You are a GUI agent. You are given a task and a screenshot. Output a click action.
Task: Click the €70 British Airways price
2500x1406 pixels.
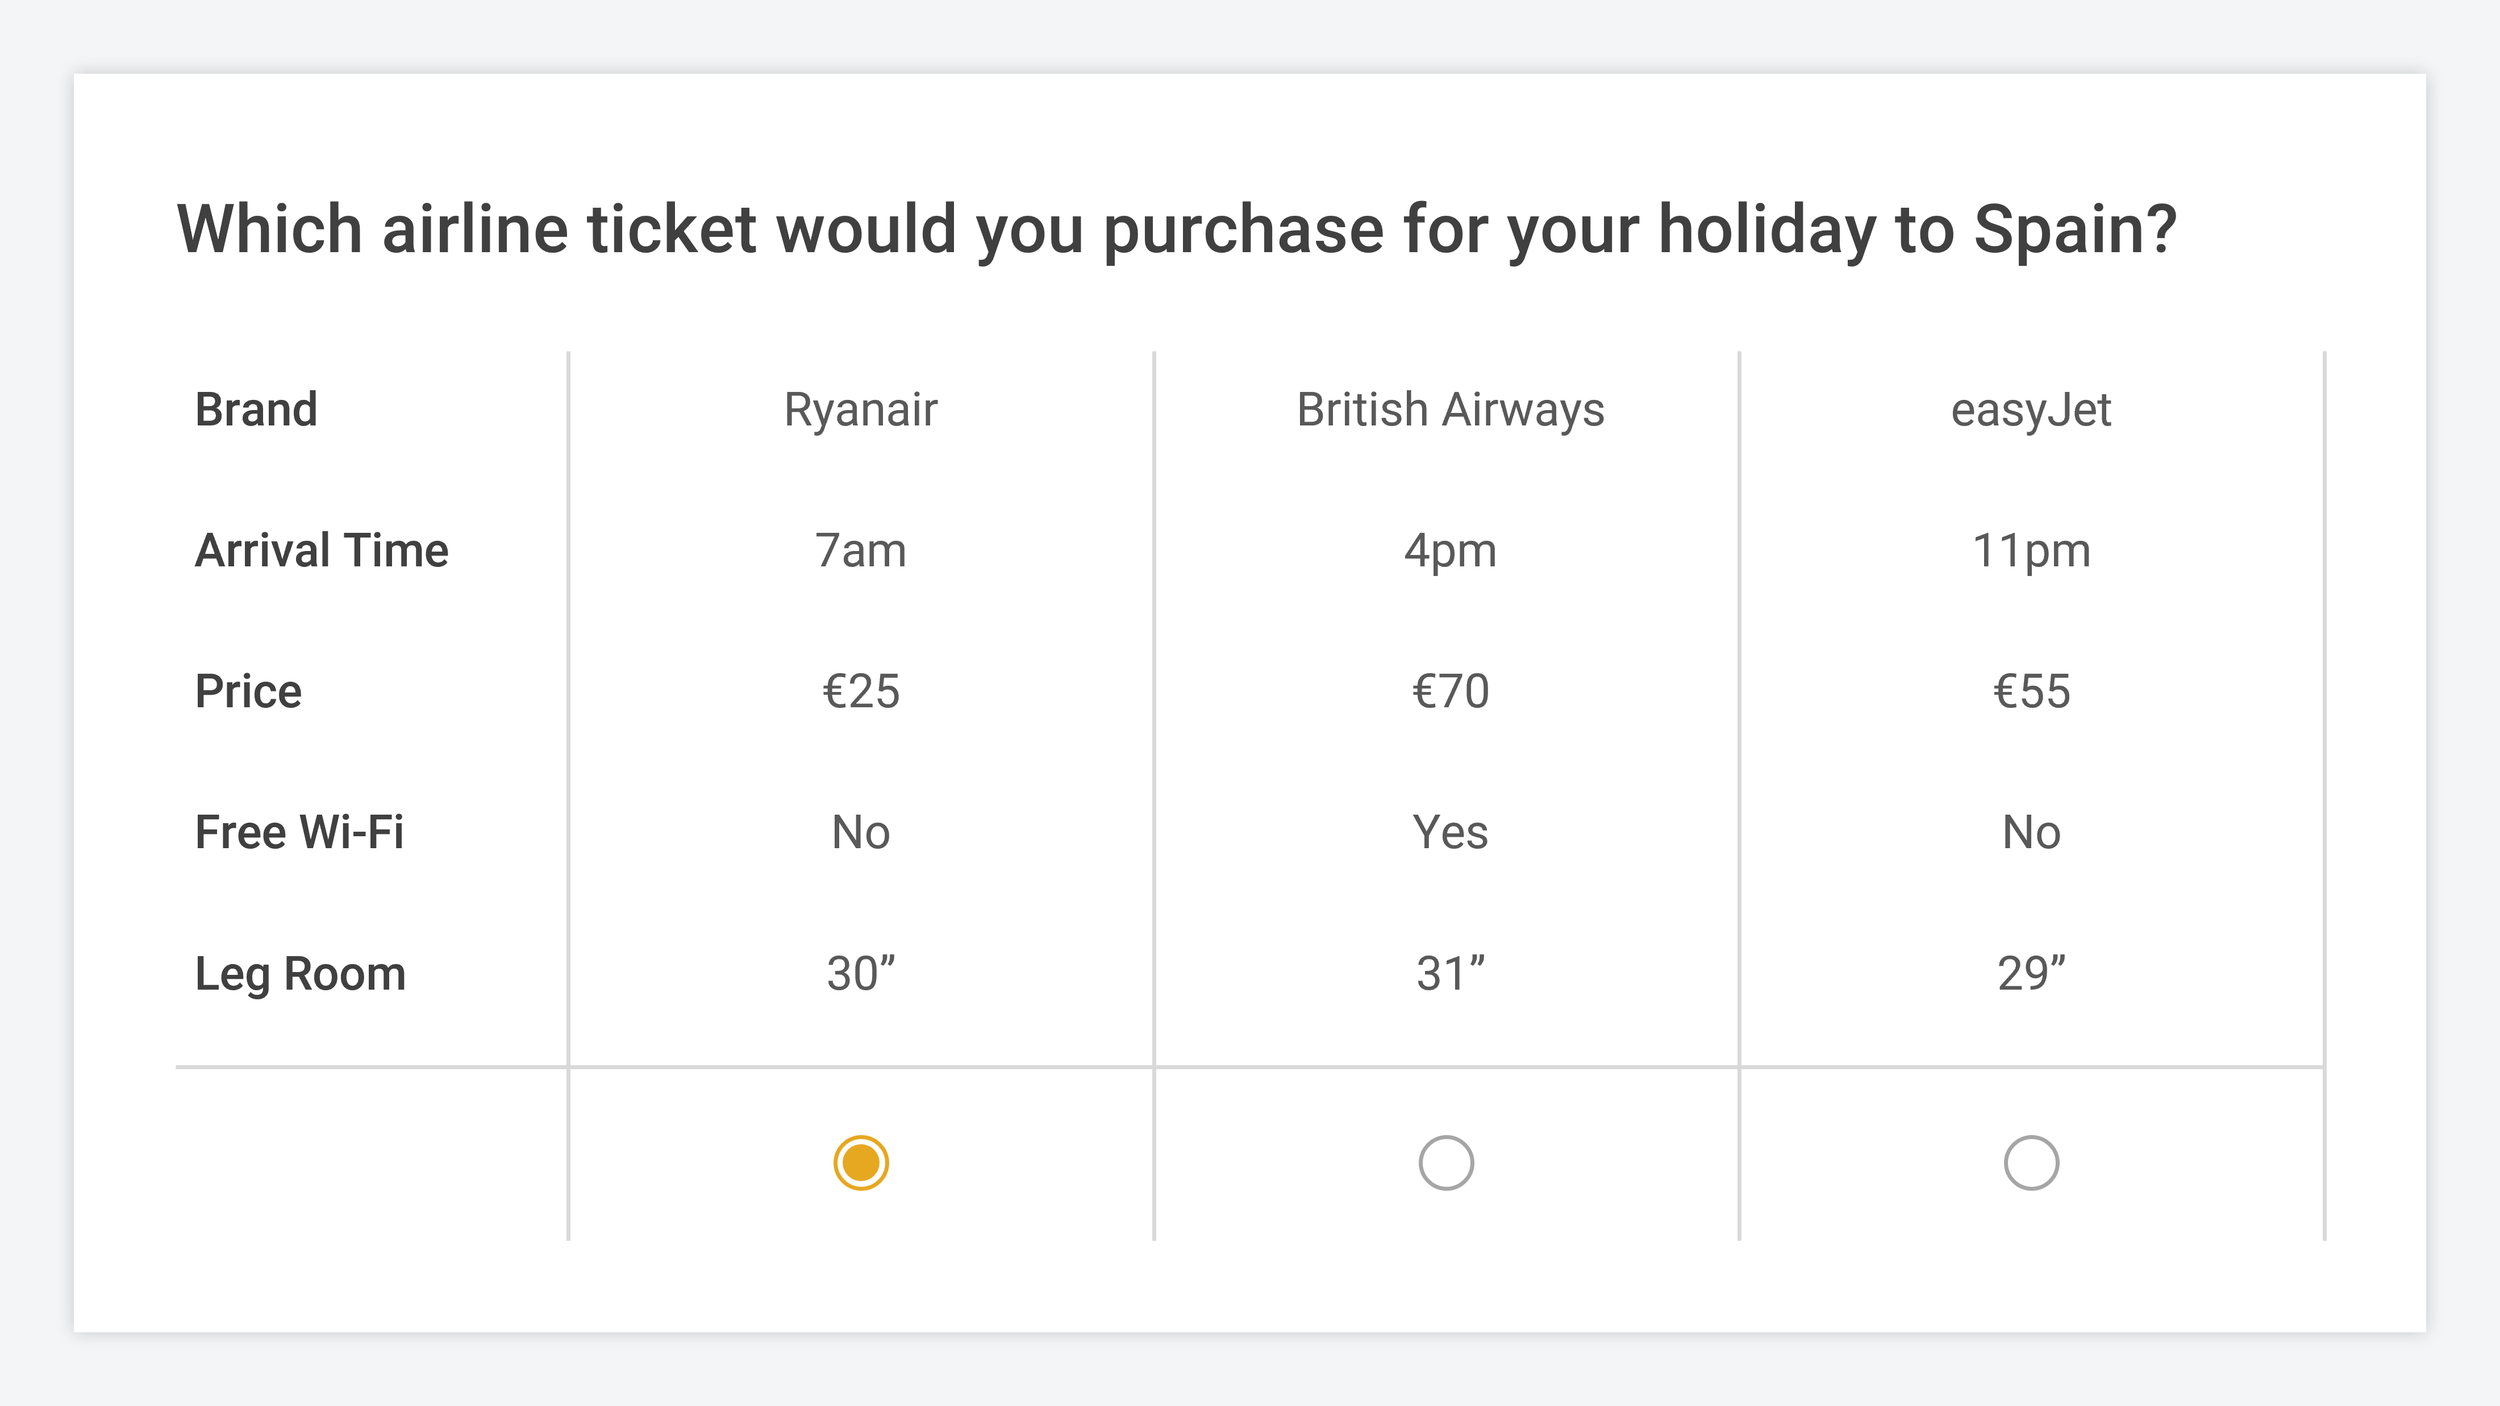(x=1450, y=692)
